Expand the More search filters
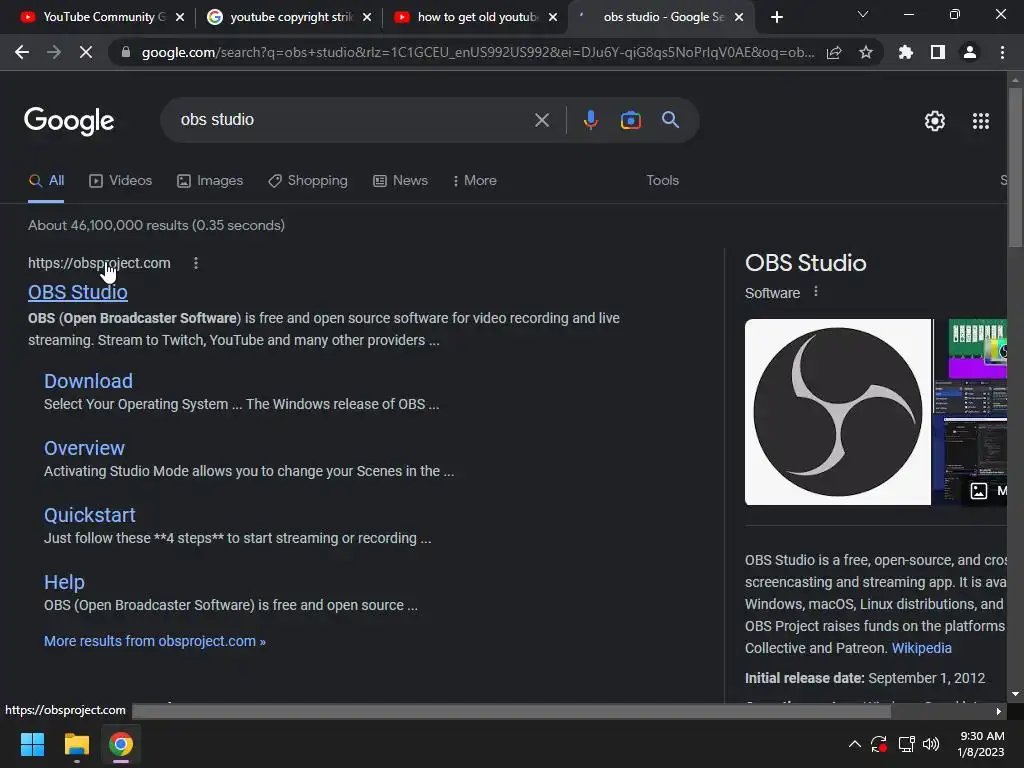The width and height of the screenshot is (1024, 768). pos(475,181)
